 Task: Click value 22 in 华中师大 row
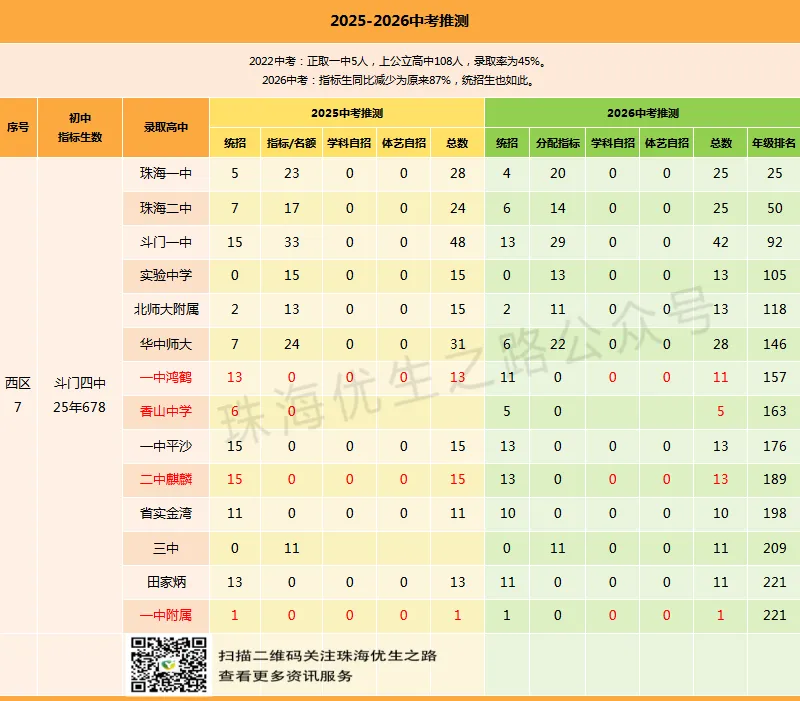pyautogui.click(x=558, y=344)
